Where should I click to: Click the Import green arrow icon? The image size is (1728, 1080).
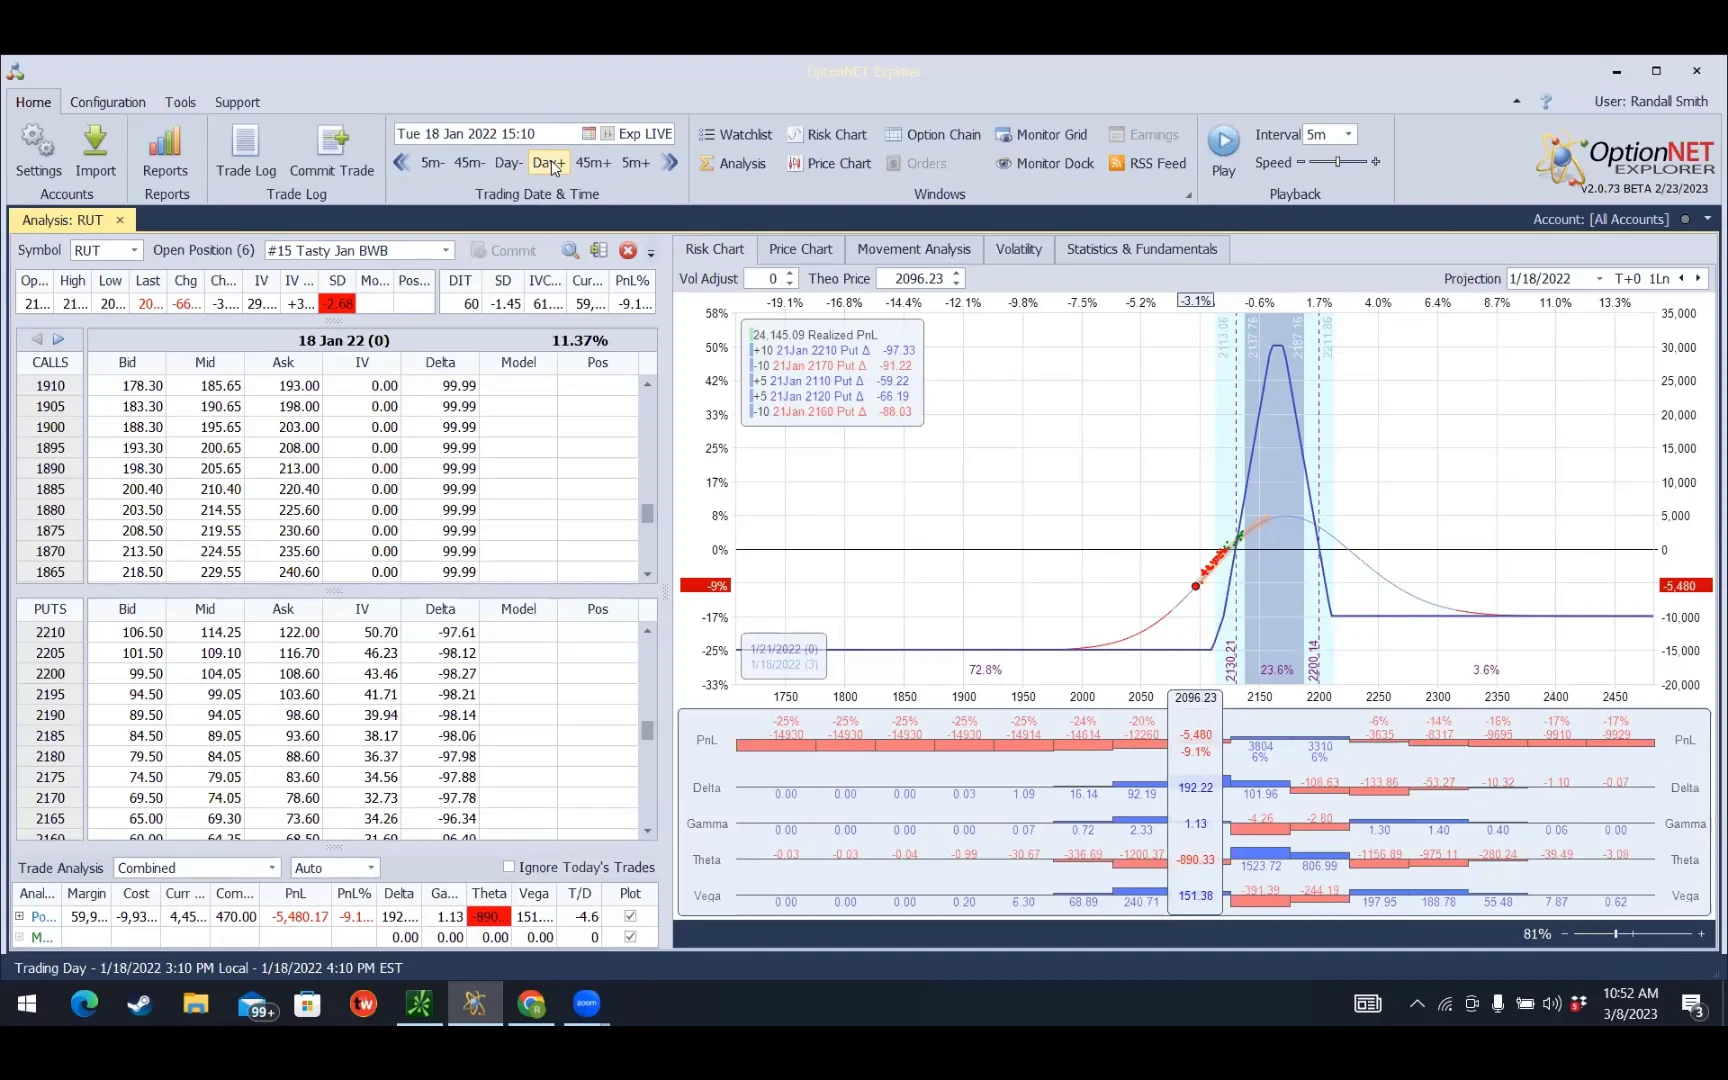[95, 142]
